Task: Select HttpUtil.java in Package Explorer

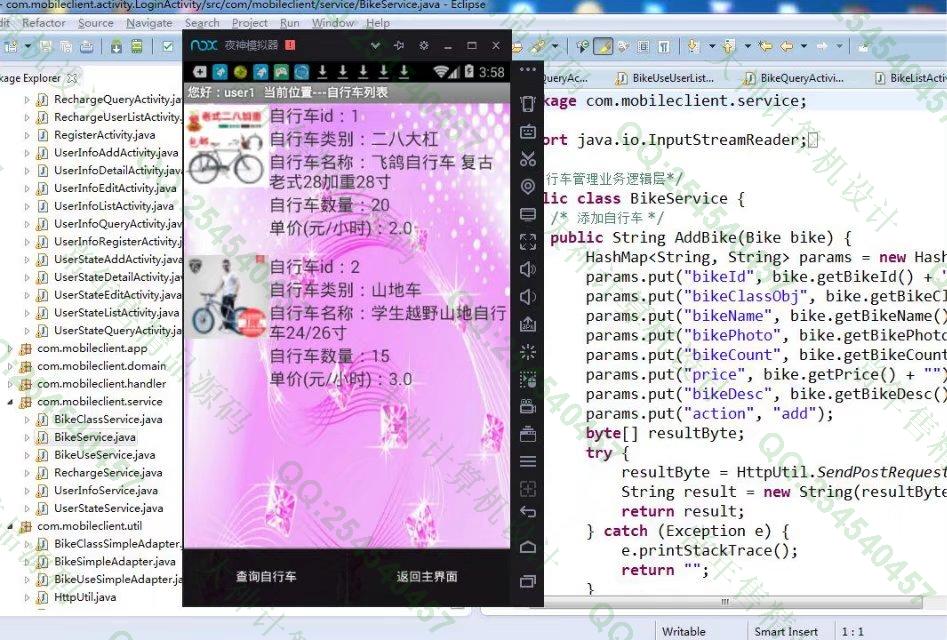Action: pyautogui.click(x=85, y=597)
